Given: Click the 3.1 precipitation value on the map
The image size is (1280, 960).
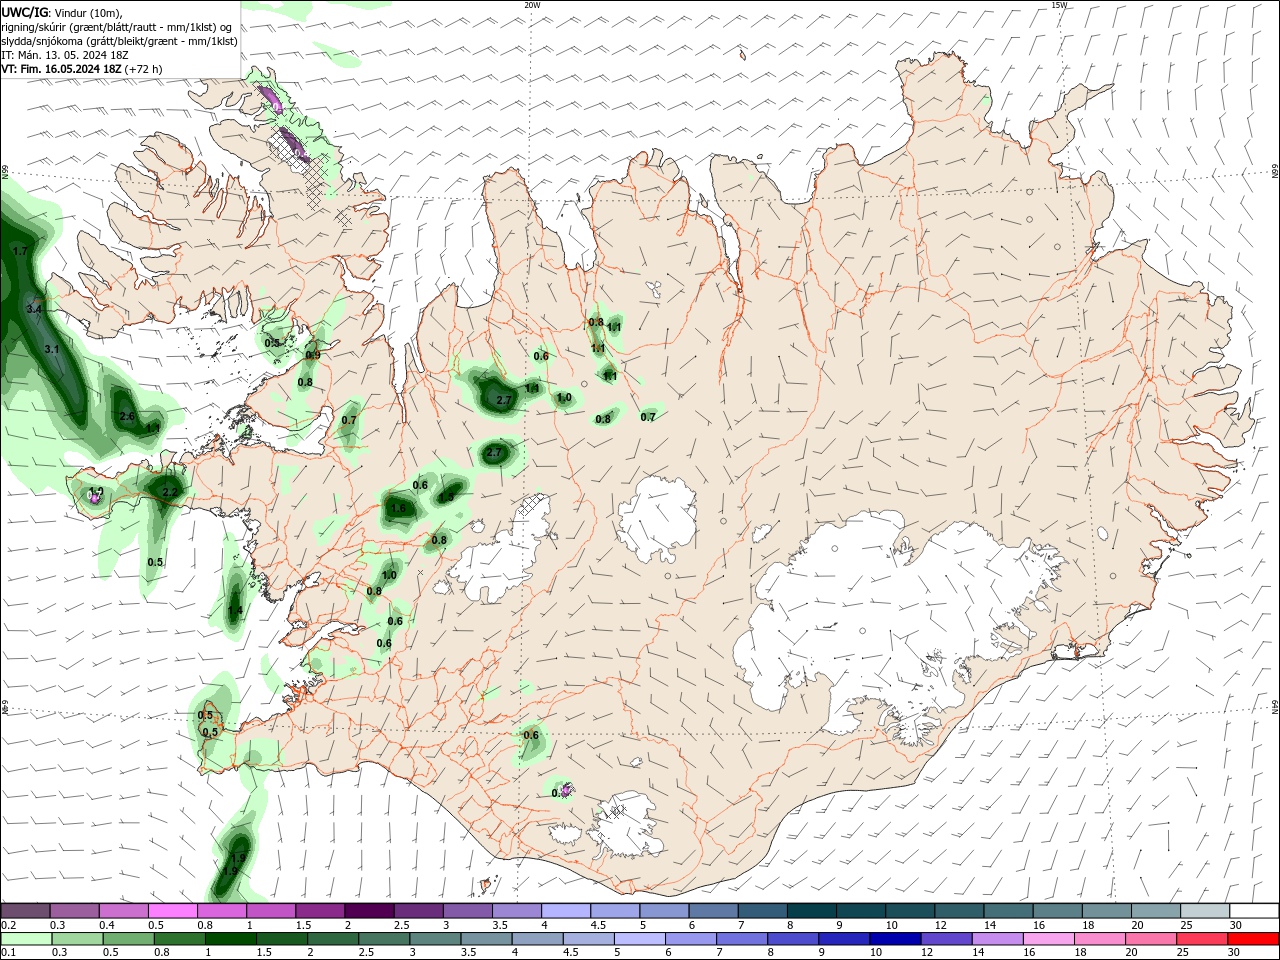Looking at the screenshot, I should (53, 349).
